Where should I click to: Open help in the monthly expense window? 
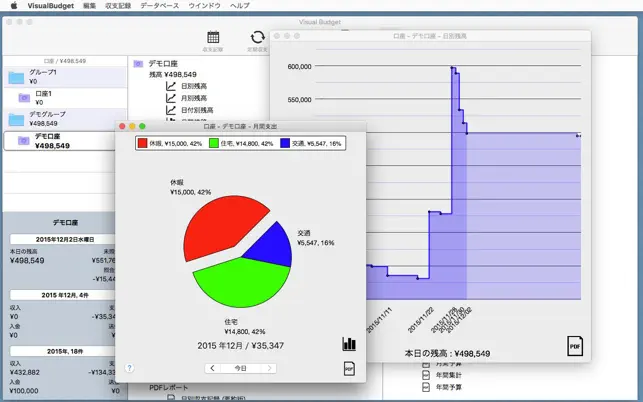click(129, 368)
